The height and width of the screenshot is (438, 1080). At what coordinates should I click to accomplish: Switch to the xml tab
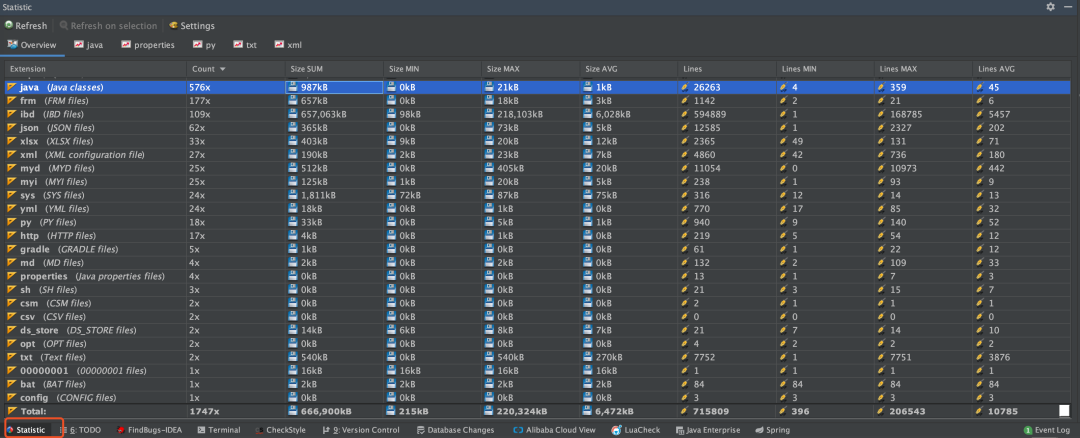pyautogui.click(x=288, y=45)
